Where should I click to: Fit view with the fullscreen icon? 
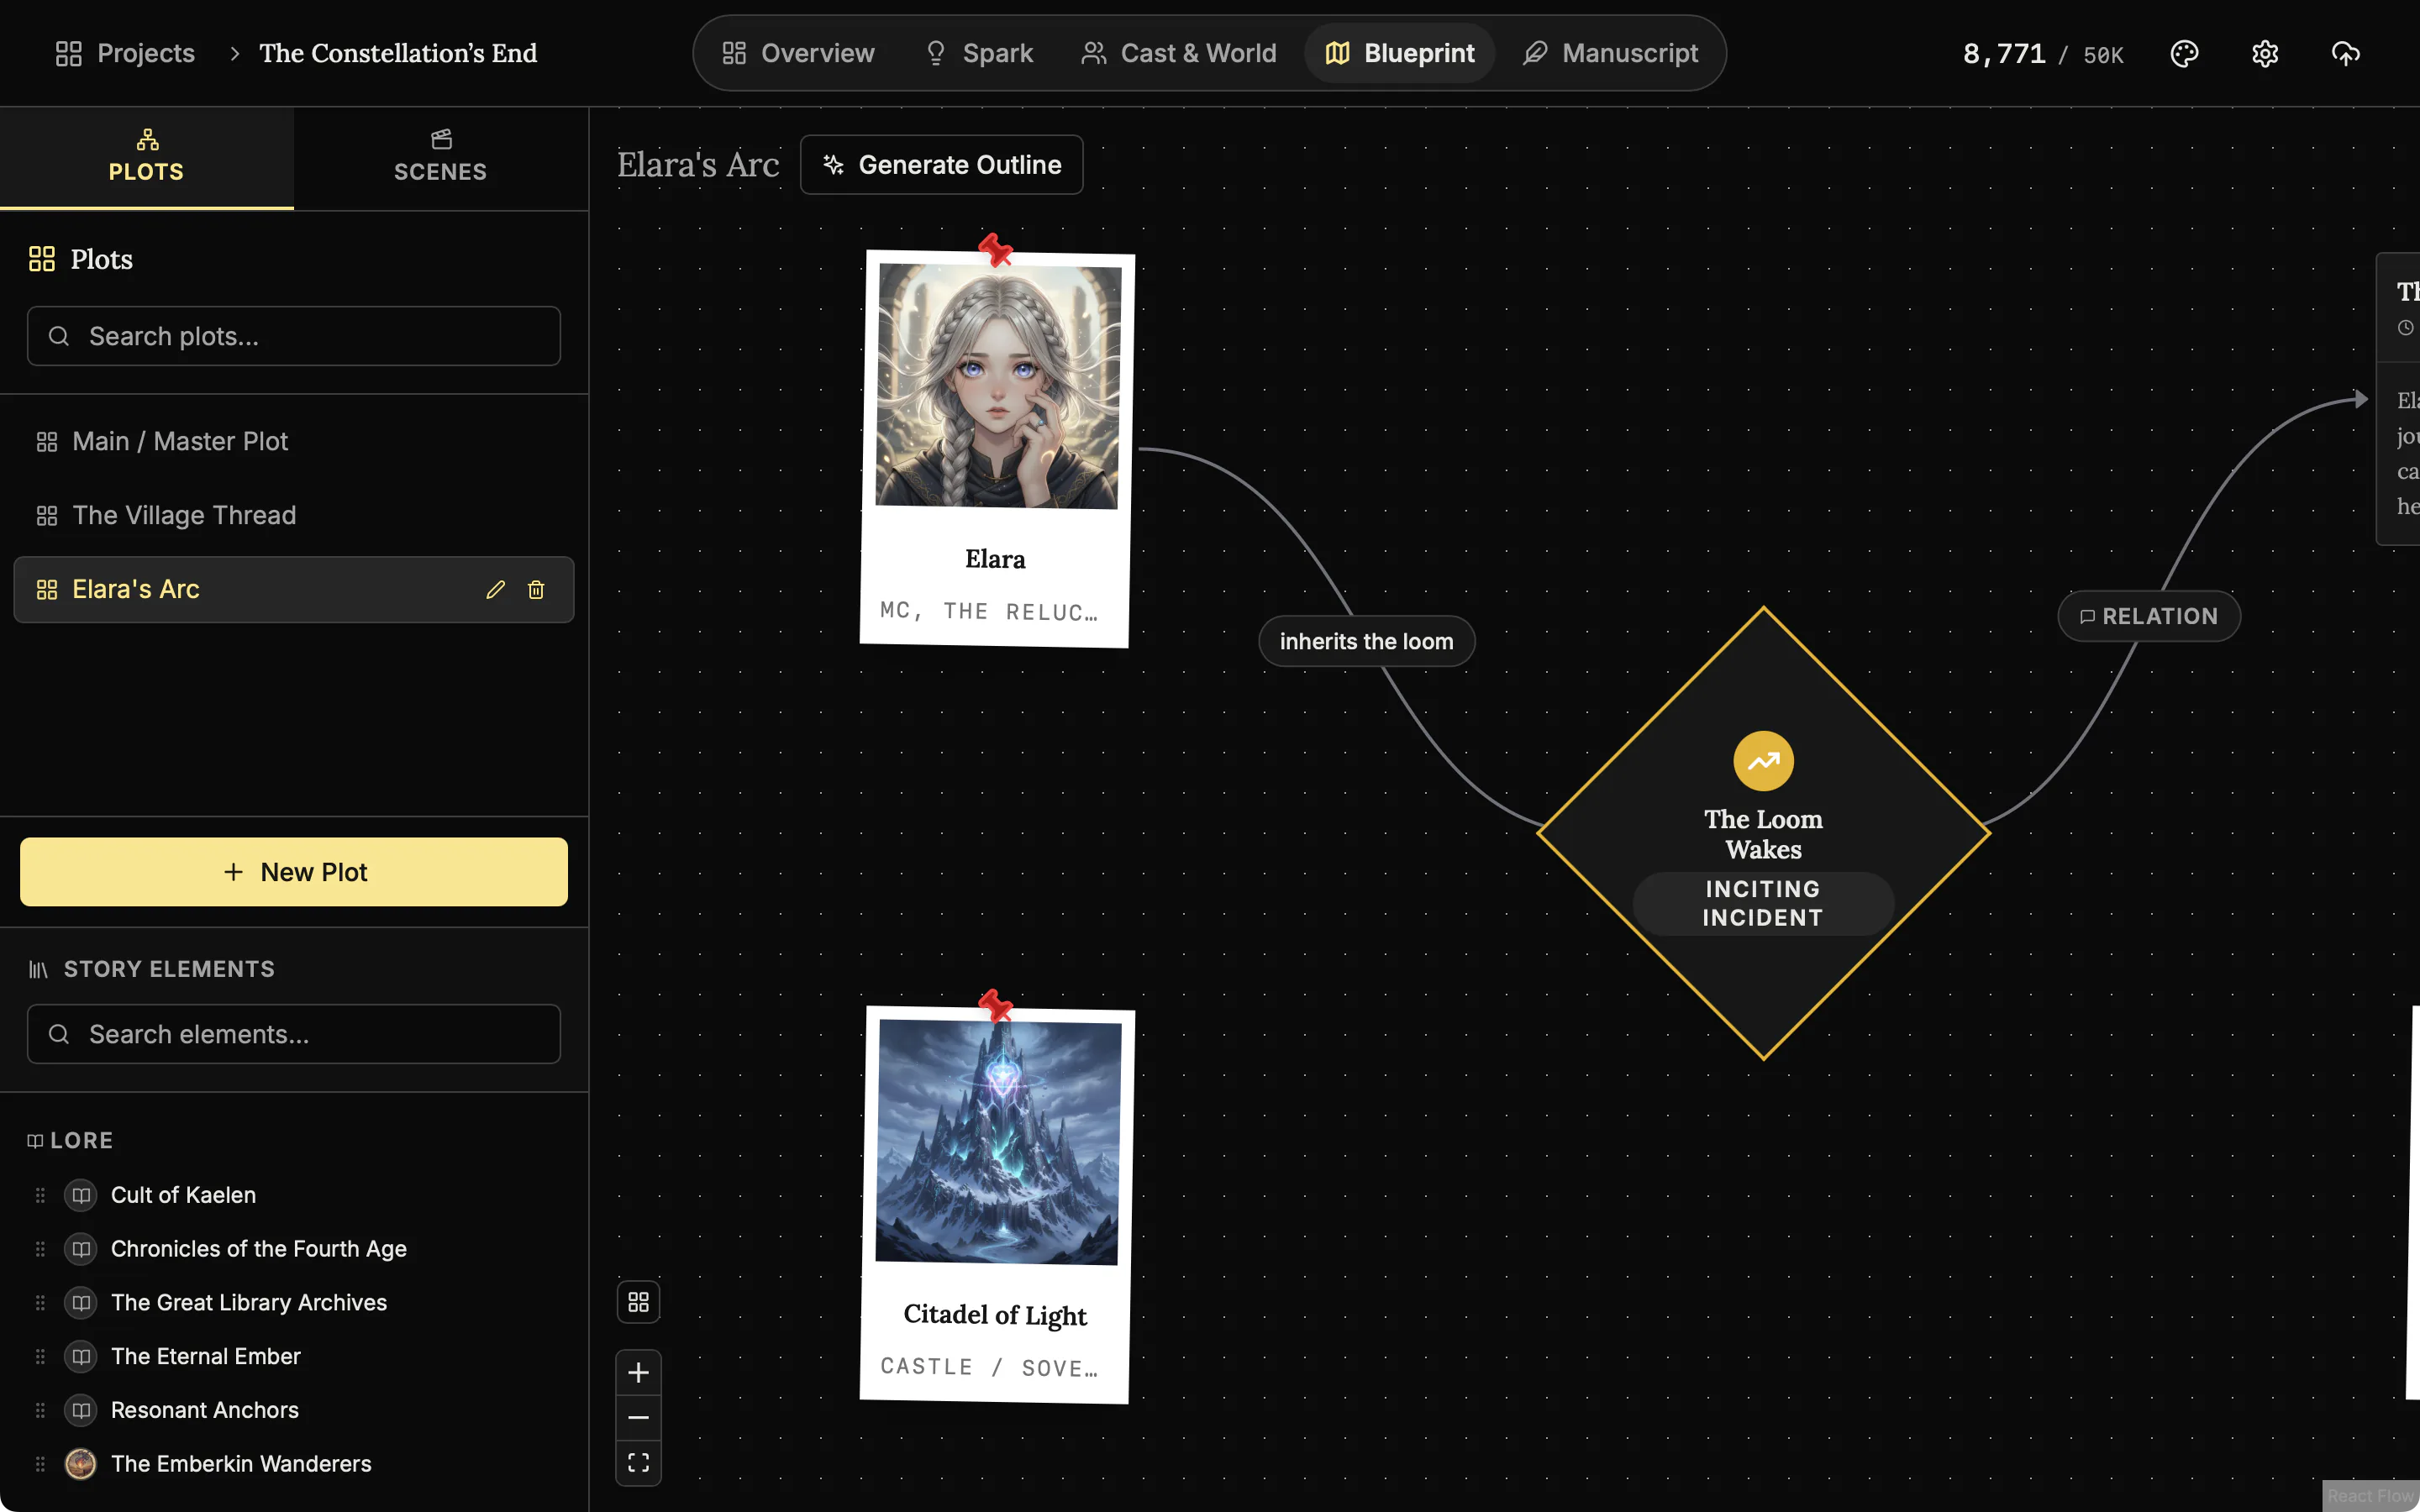638,1463
